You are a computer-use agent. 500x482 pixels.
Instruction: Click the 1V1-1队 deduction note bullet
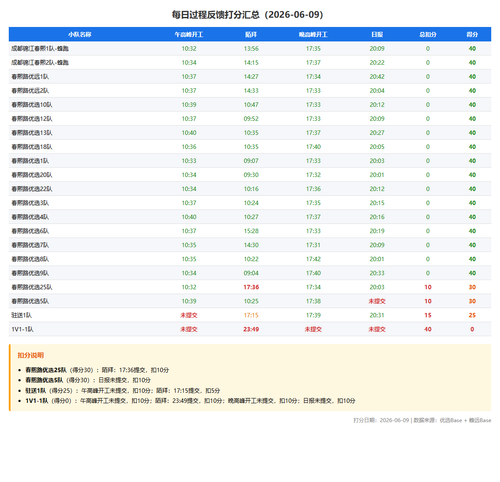pos(190,401)
